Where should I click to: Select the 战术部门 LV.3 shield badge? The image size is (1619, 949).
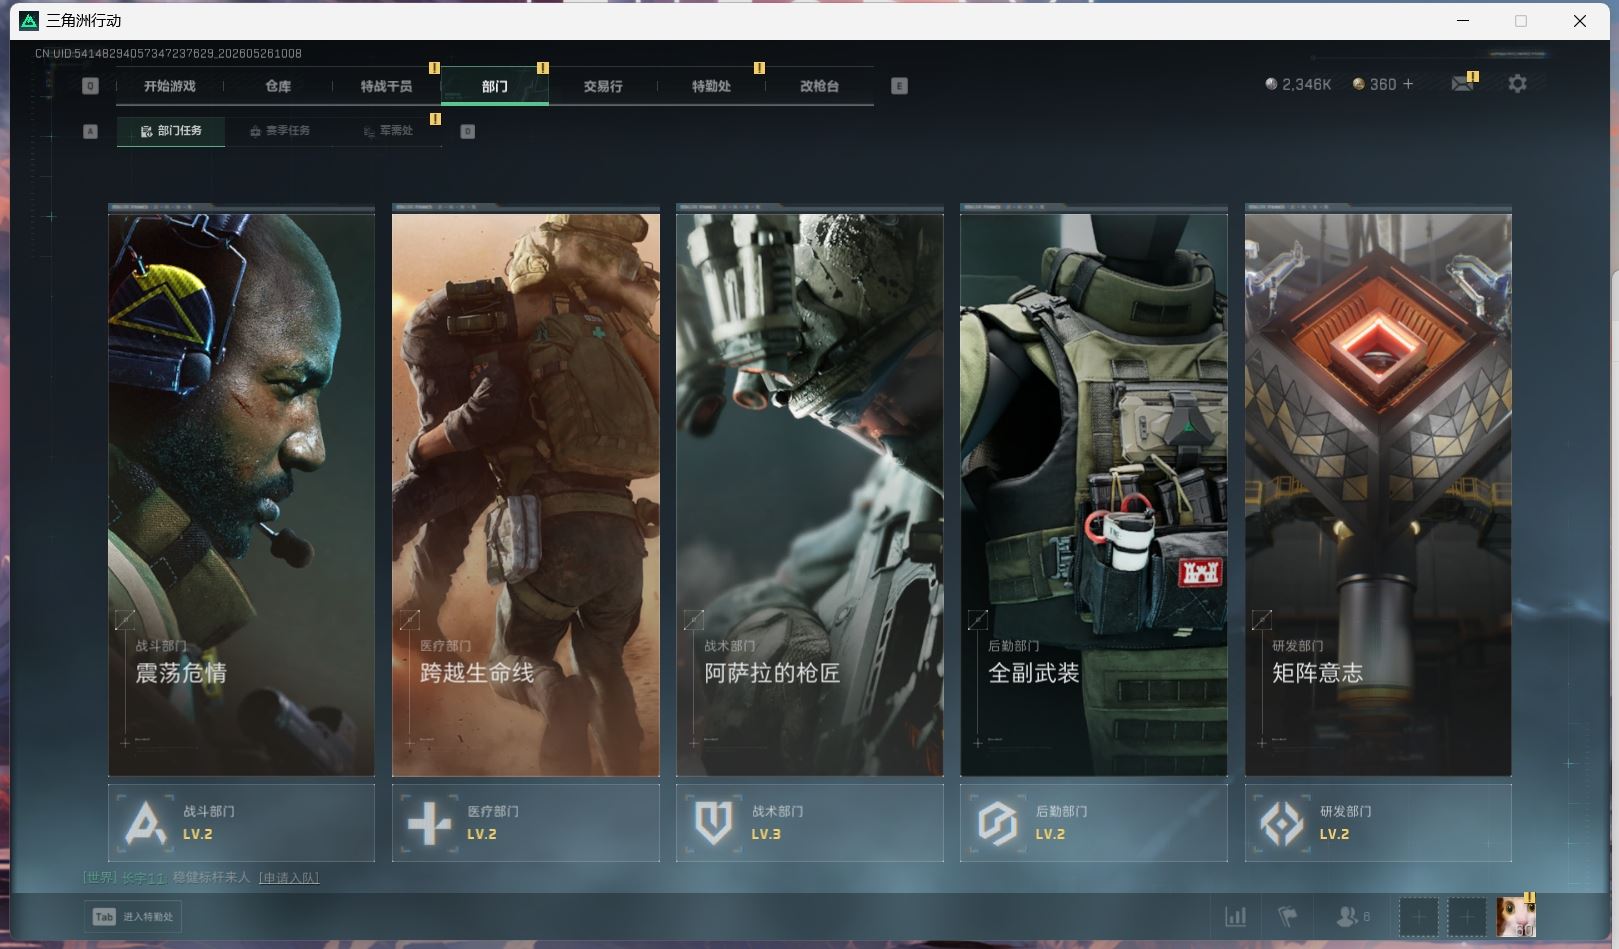(809, 823)
